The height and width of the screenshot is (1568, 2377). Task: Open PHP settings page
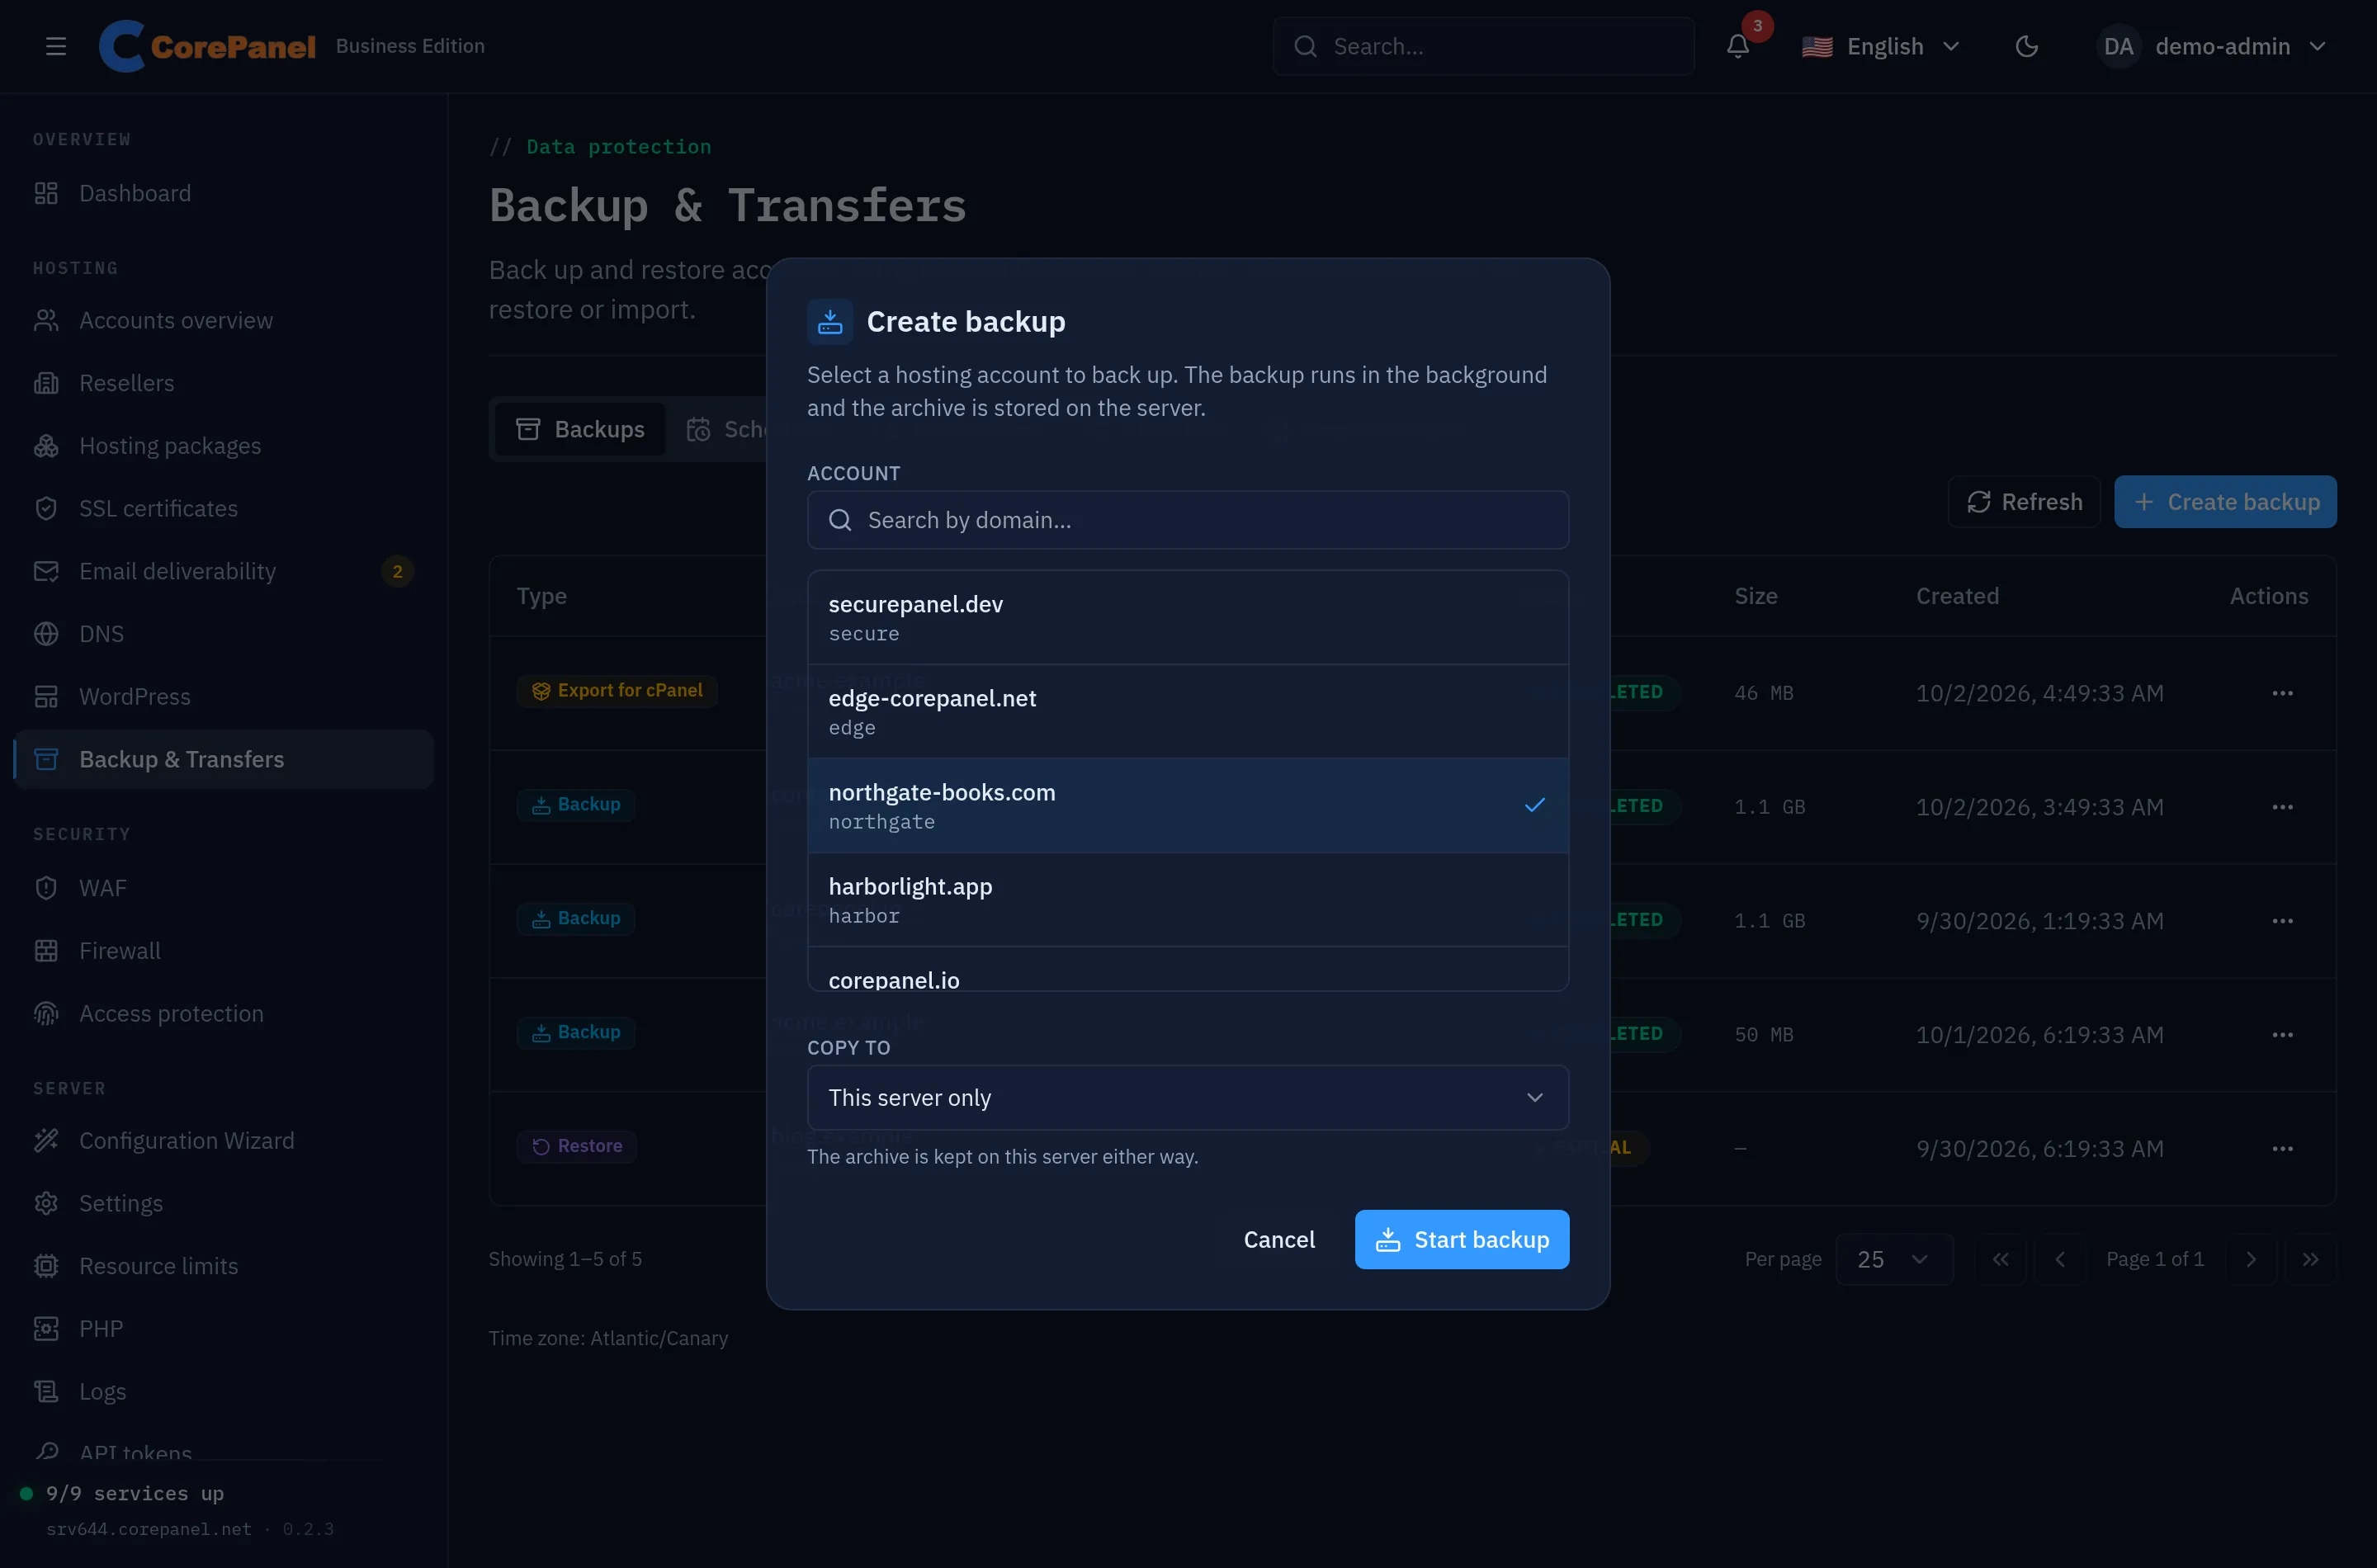224,1328
